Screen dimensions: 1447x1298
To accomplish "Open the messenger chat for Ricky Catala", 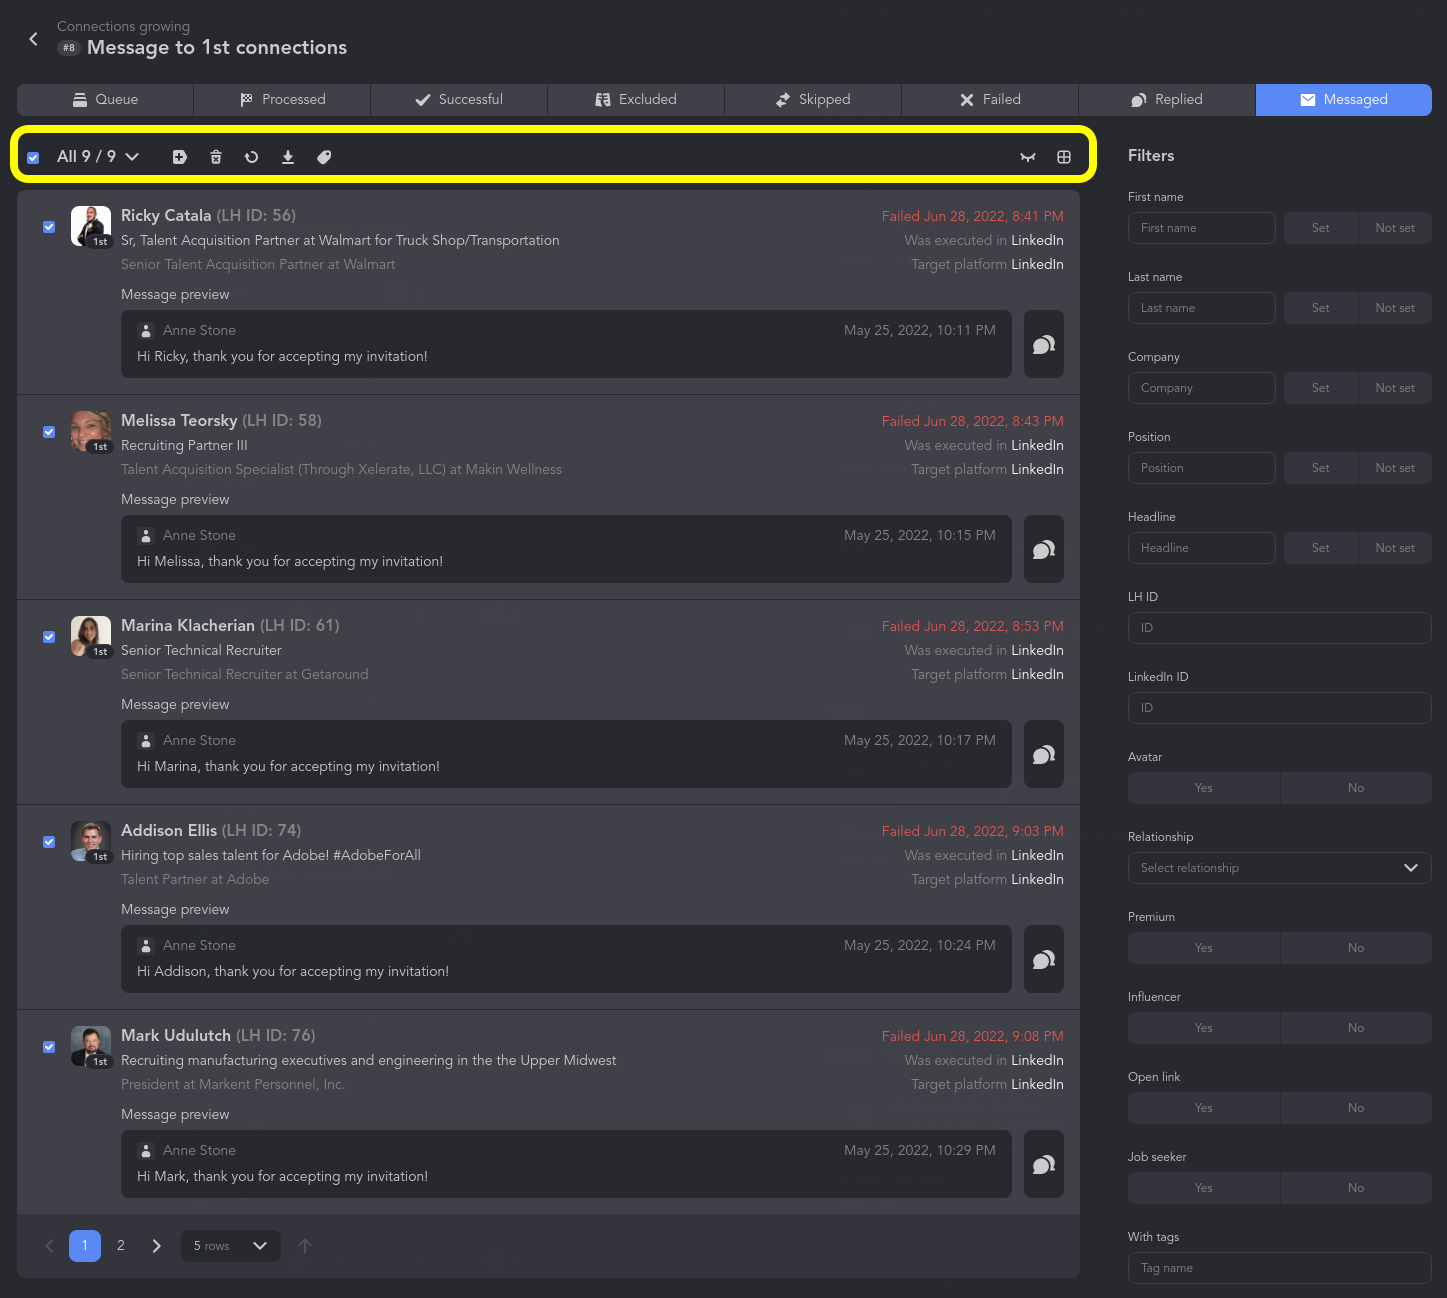I will click(x=1044, y=344).
